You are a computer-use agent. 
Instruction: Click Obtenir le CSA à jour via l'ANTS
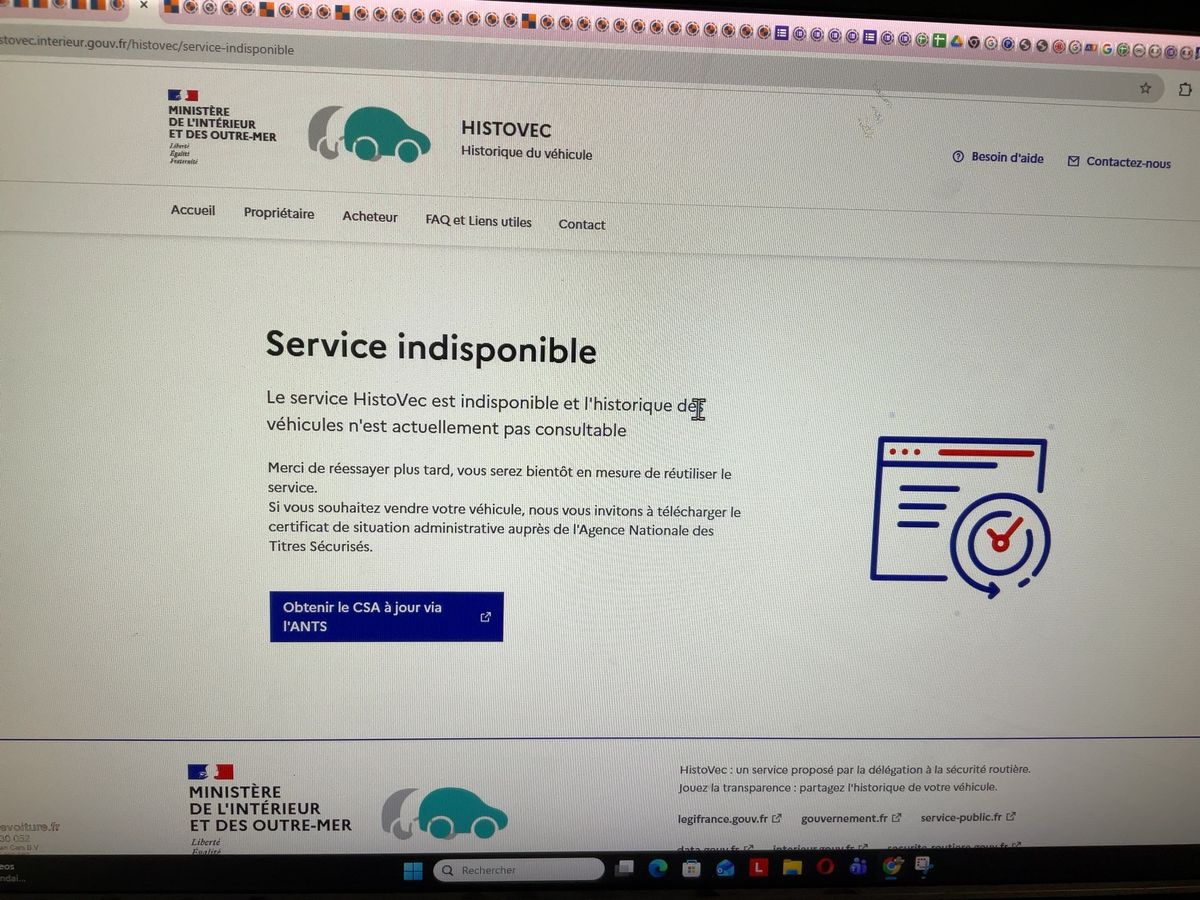coord(386,616)
